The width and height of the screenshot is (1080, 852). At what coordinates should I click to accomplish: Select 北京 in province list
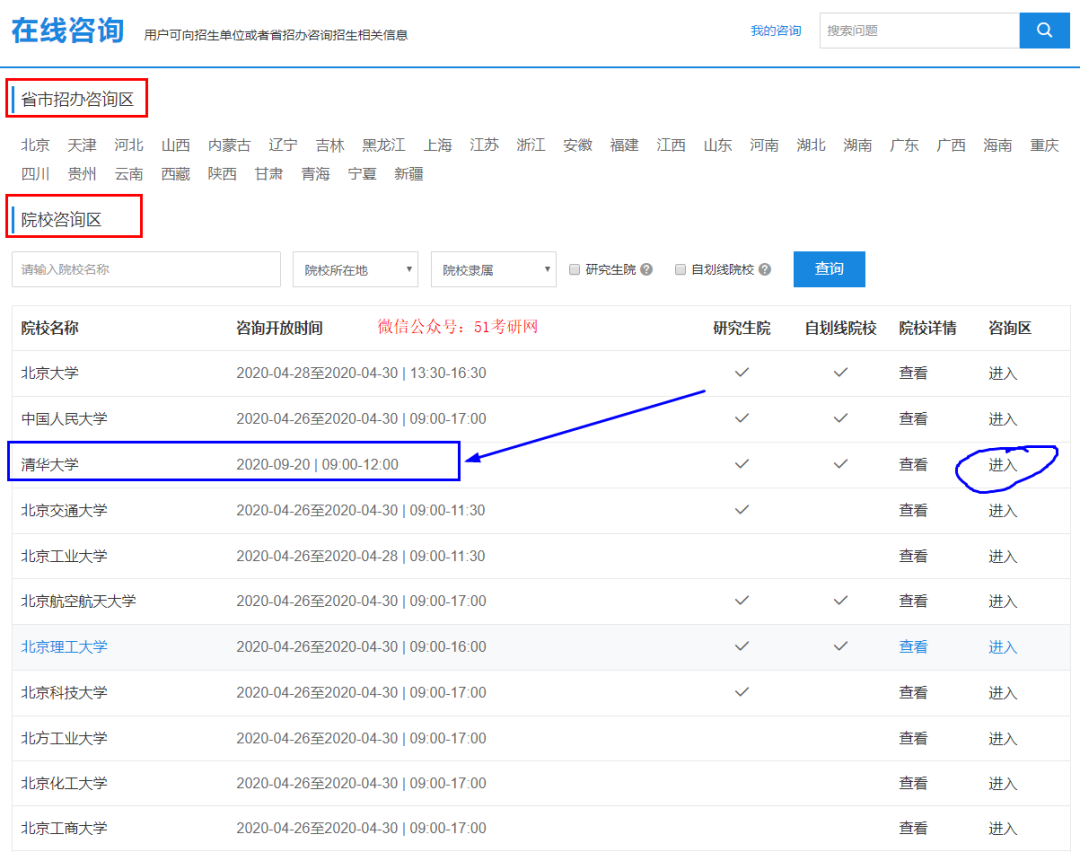35,145
